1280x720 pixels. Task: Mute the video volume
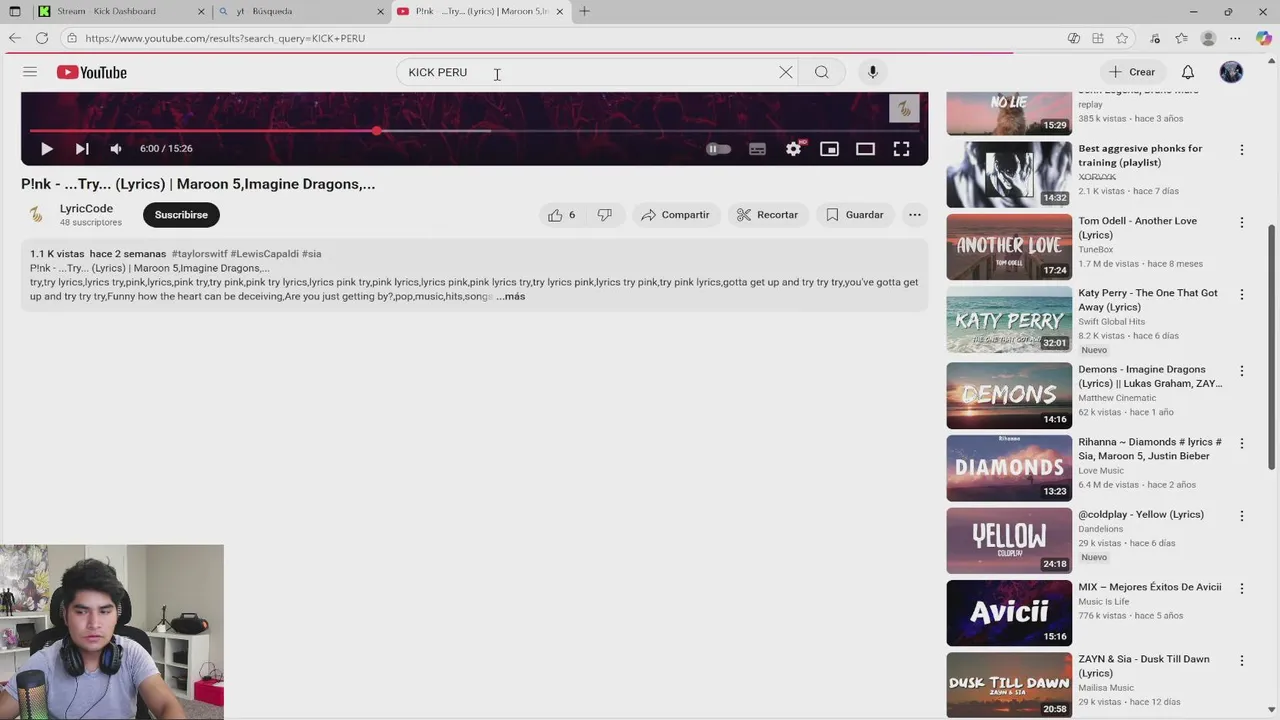click(116, 148)
